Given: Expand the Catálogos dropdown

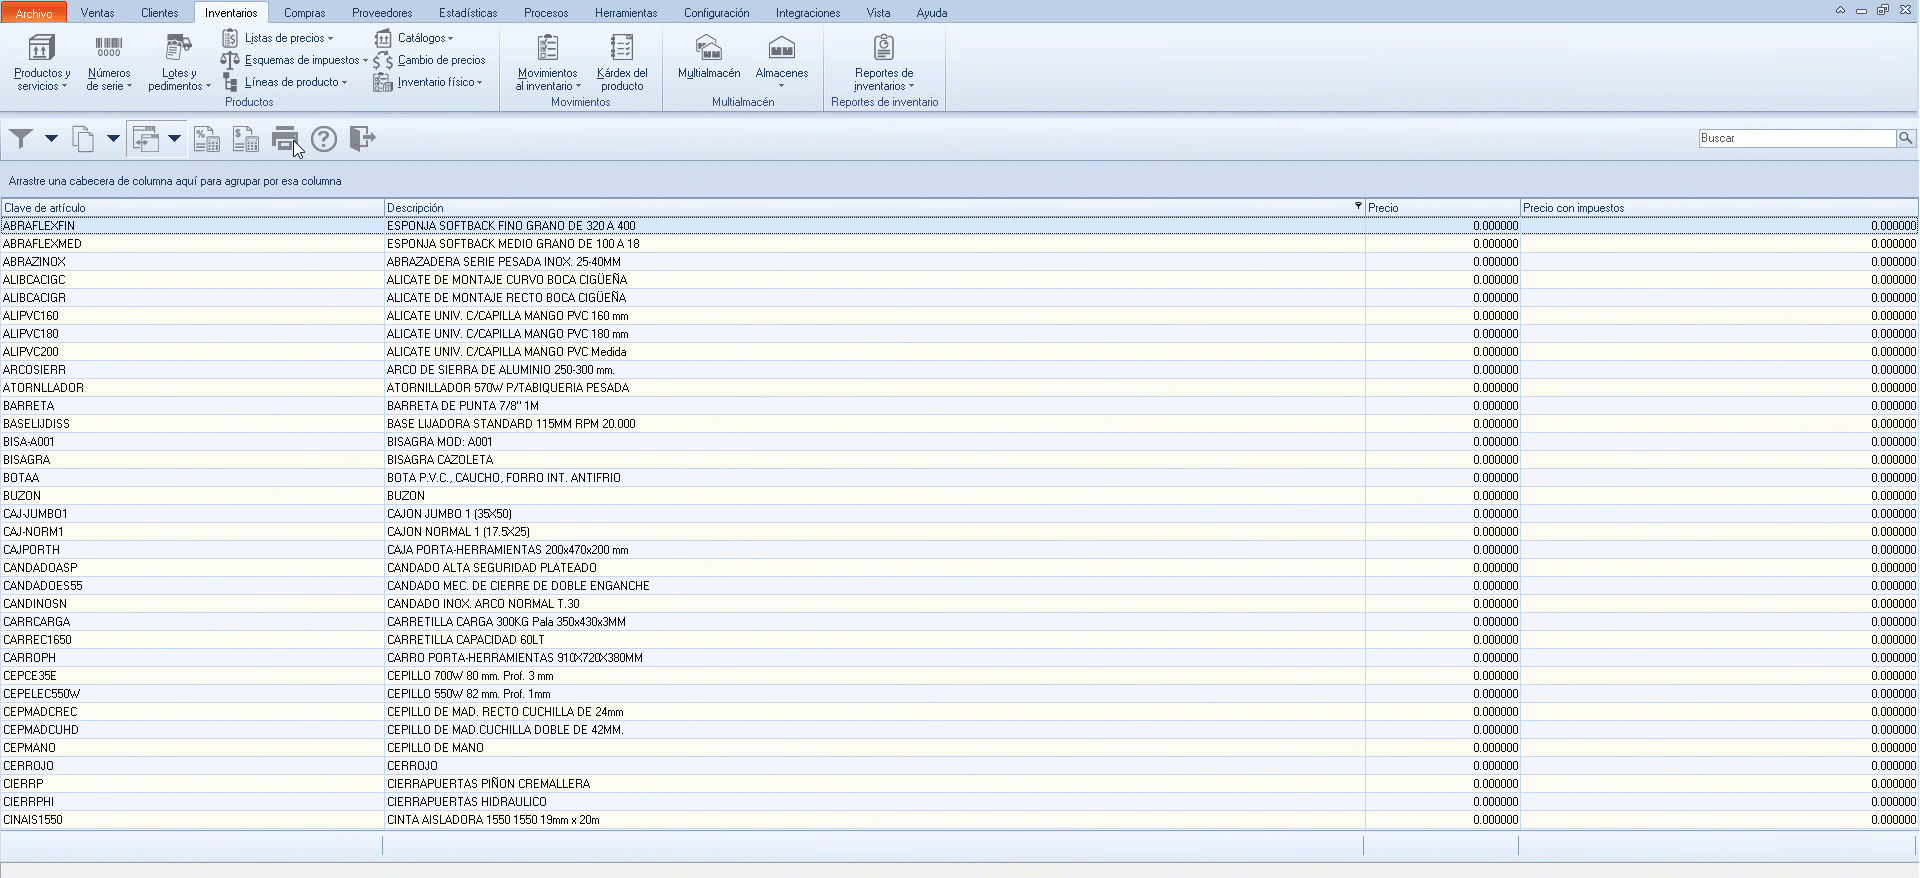Looking at the screenshot, I should (x=425, y=38).
